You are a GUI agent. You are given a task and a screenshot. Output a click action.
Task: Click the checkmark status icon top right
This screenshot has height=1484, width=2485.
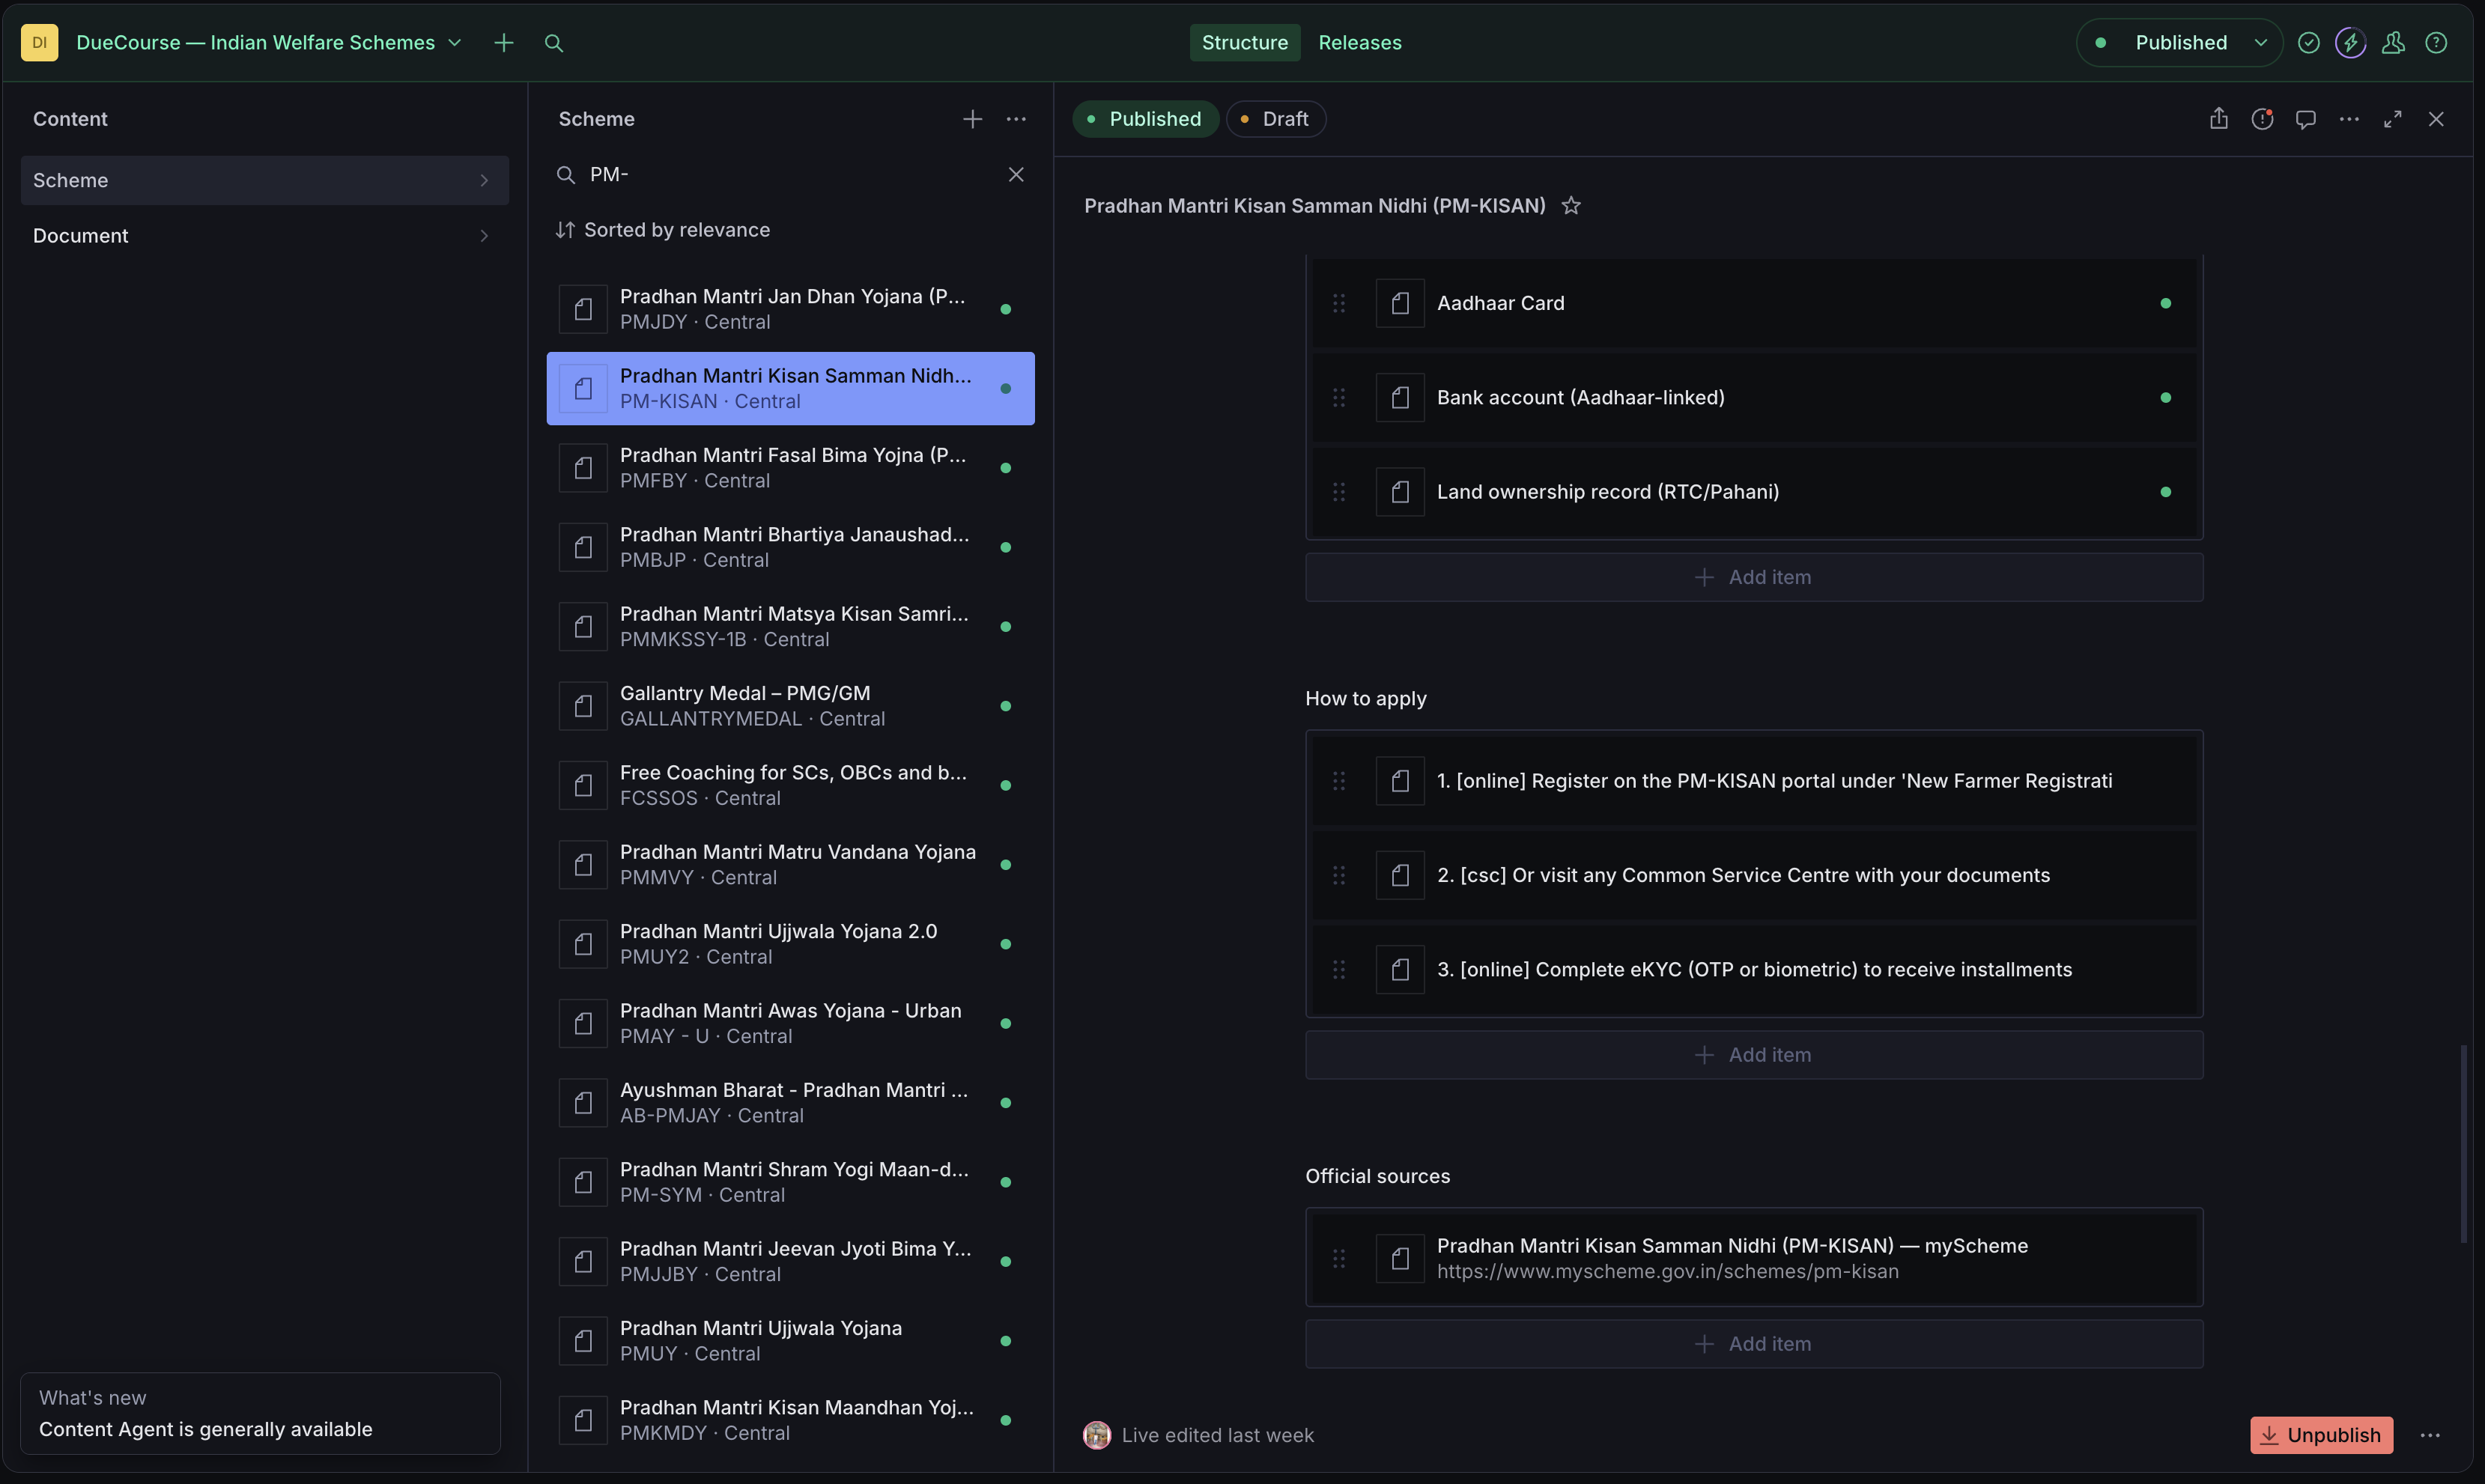tap(2308, 43)
